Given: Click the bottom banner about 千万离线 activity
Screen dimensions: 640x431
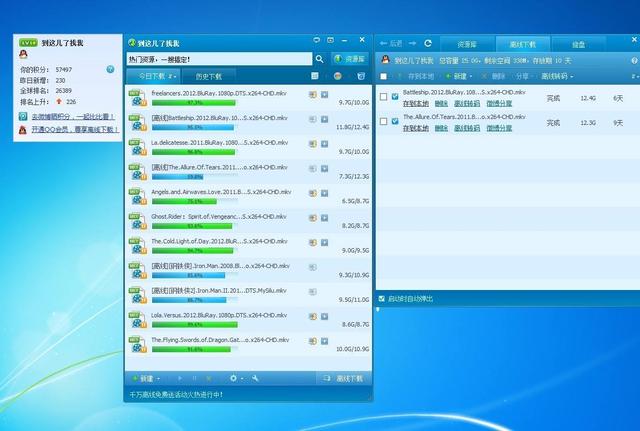Looking at the screenshot, I should [x=176, y=395].
